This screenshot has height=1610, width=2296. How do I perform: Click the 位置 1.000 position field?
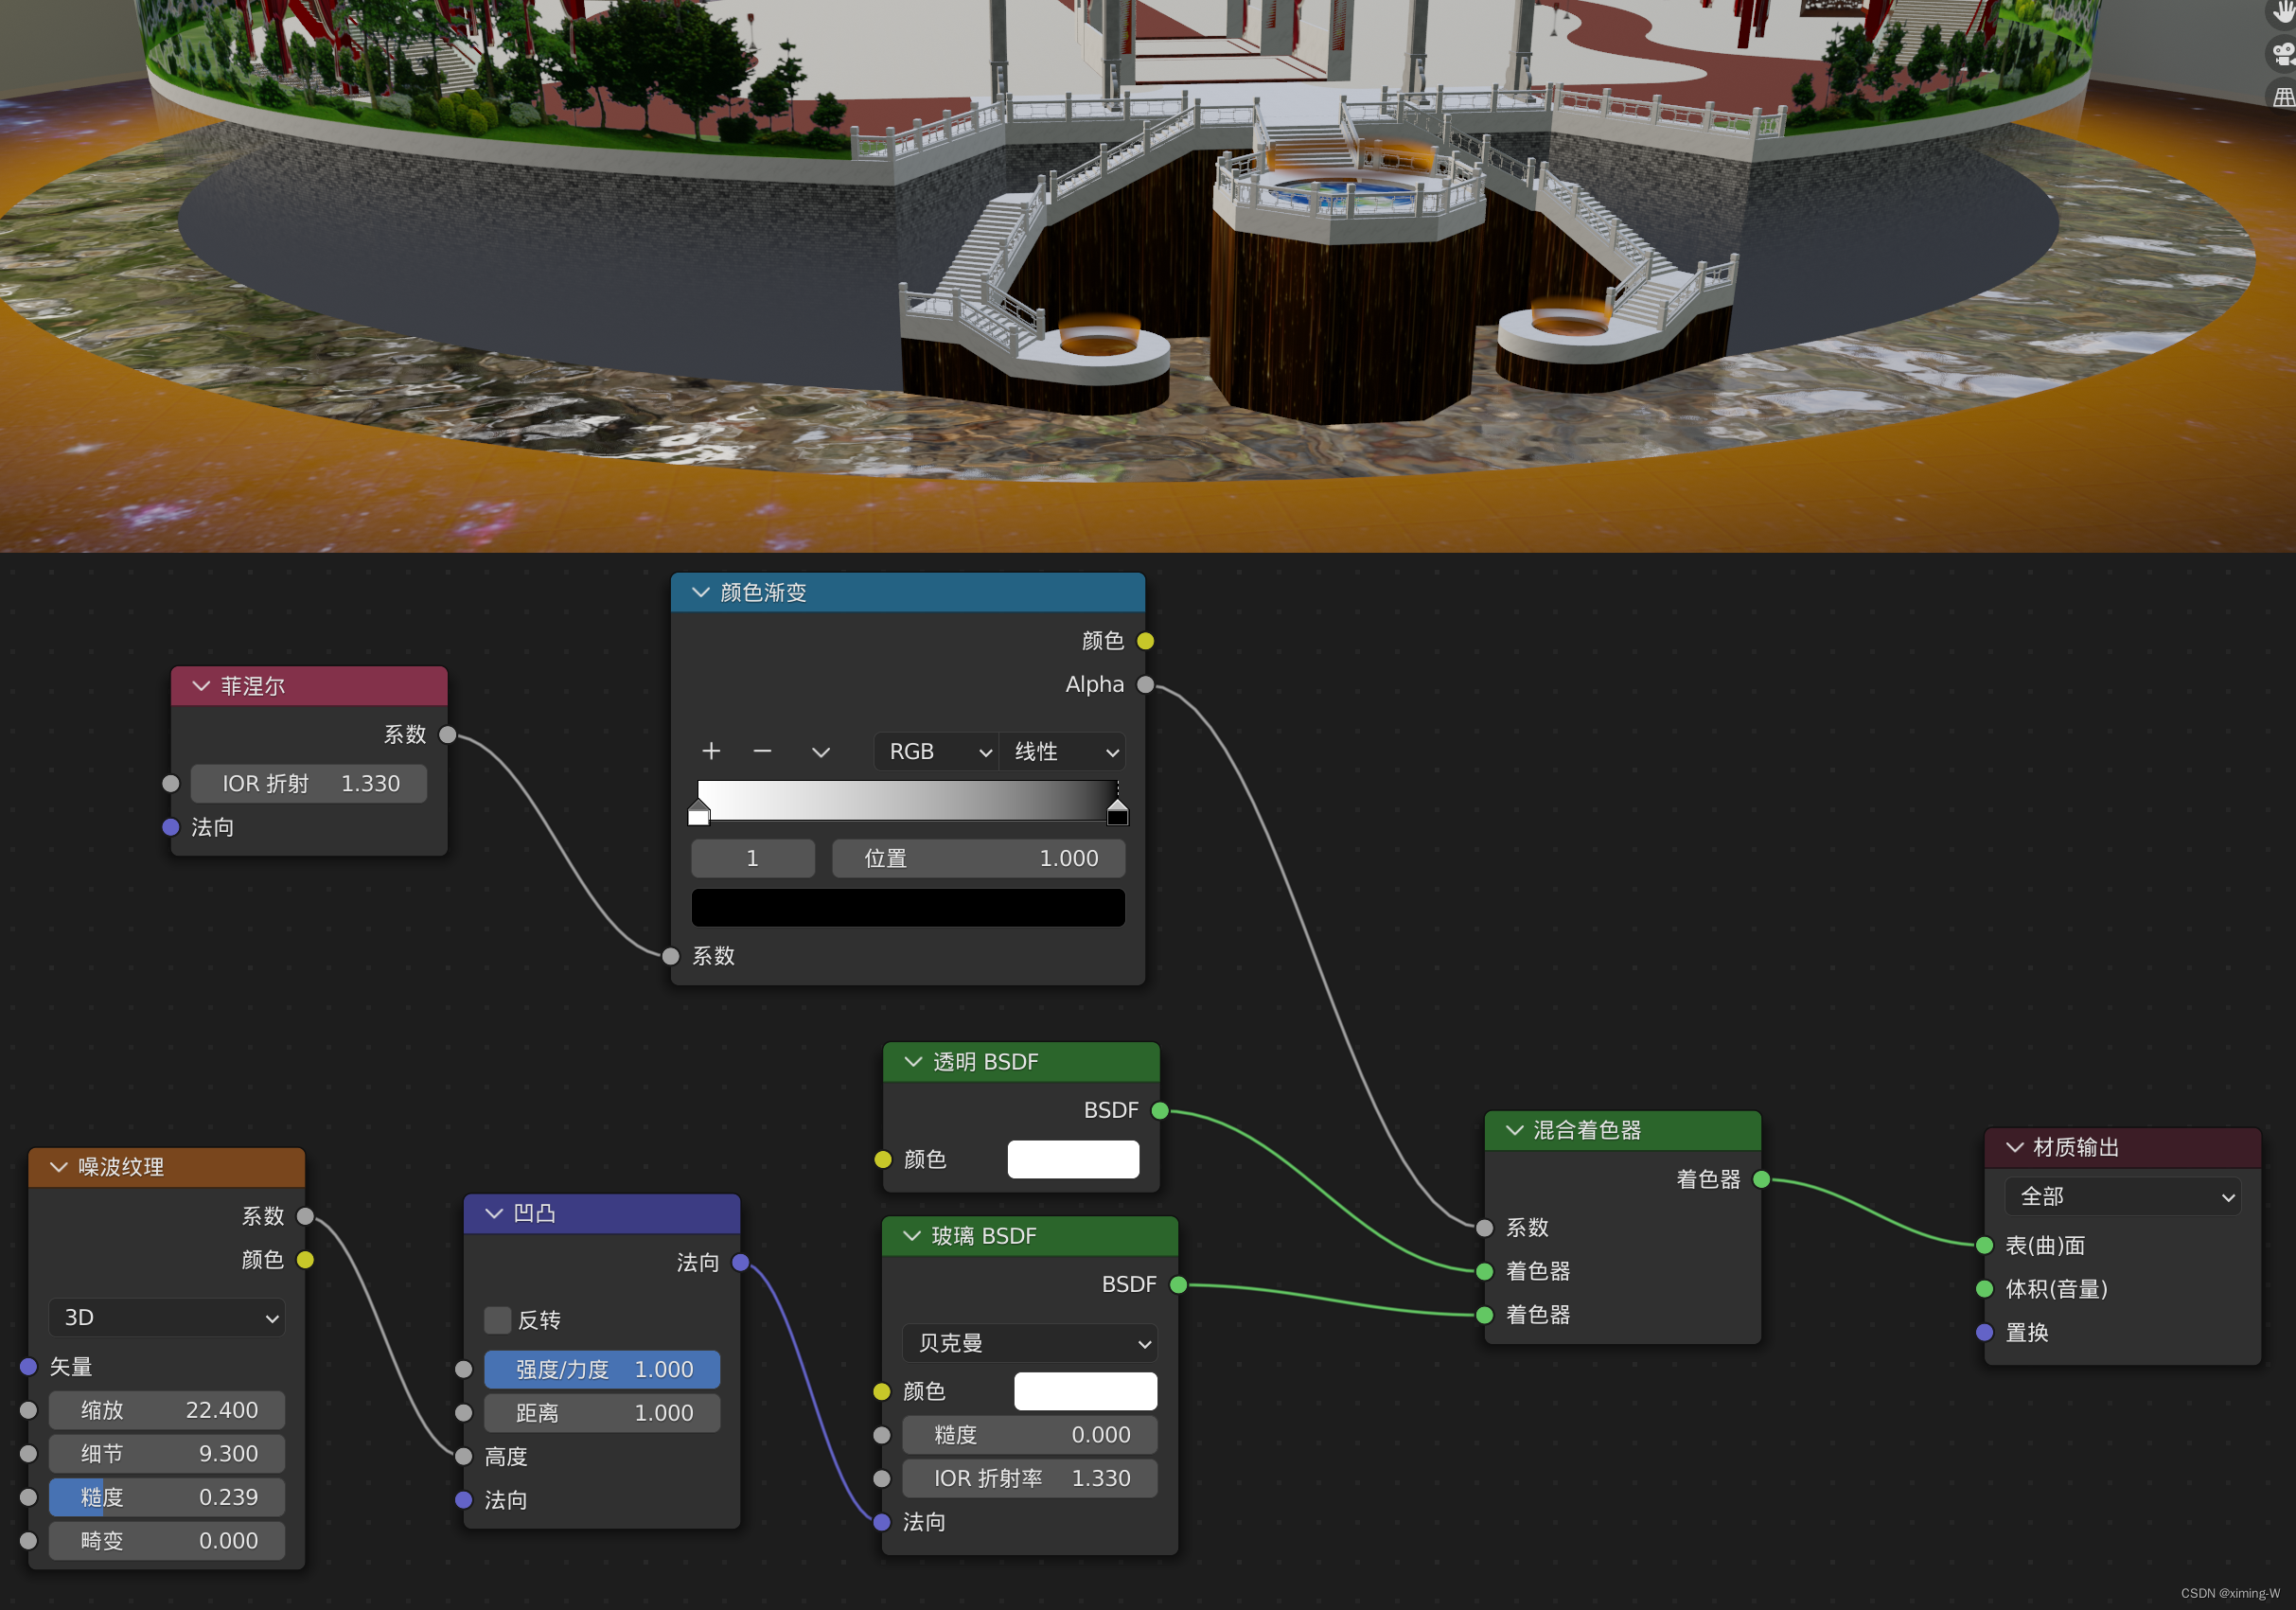[978, 858]
